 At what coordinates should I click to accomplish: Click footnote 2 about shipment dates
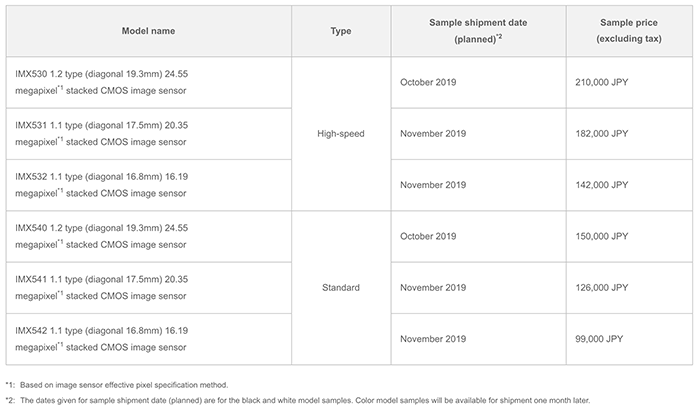click(298, 400)
